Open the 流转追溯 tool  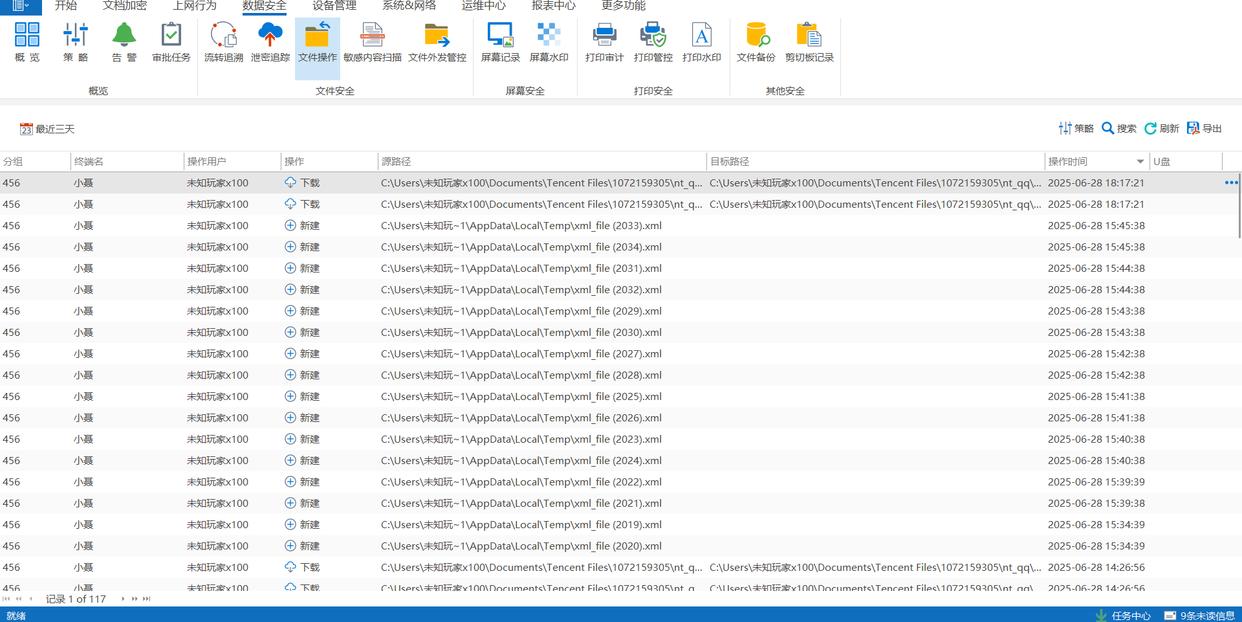223,42
